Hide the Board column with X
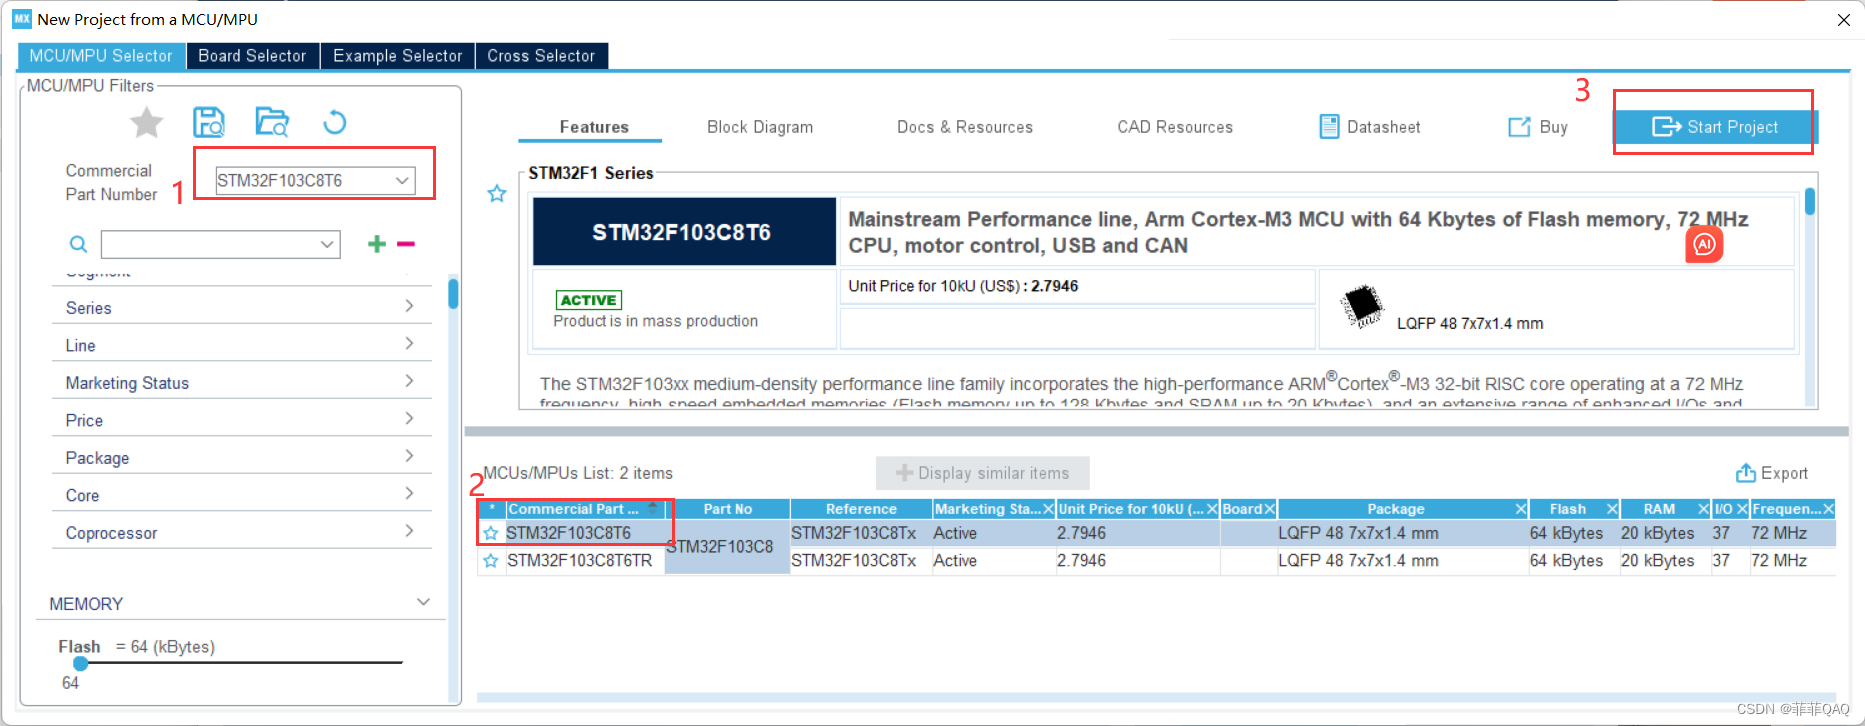Screen dimensions: 1865x726 tap(1269, 509)
